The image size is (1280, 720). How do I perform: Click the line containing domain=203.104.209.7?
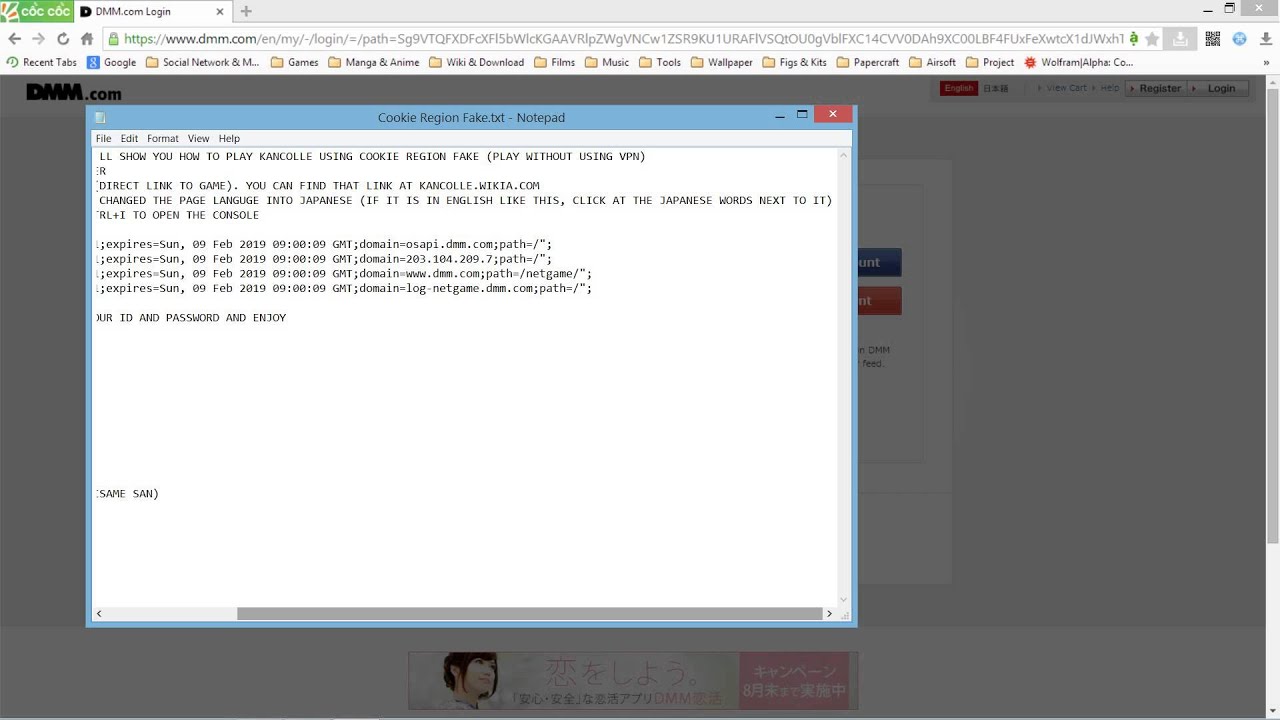(324, 259)
